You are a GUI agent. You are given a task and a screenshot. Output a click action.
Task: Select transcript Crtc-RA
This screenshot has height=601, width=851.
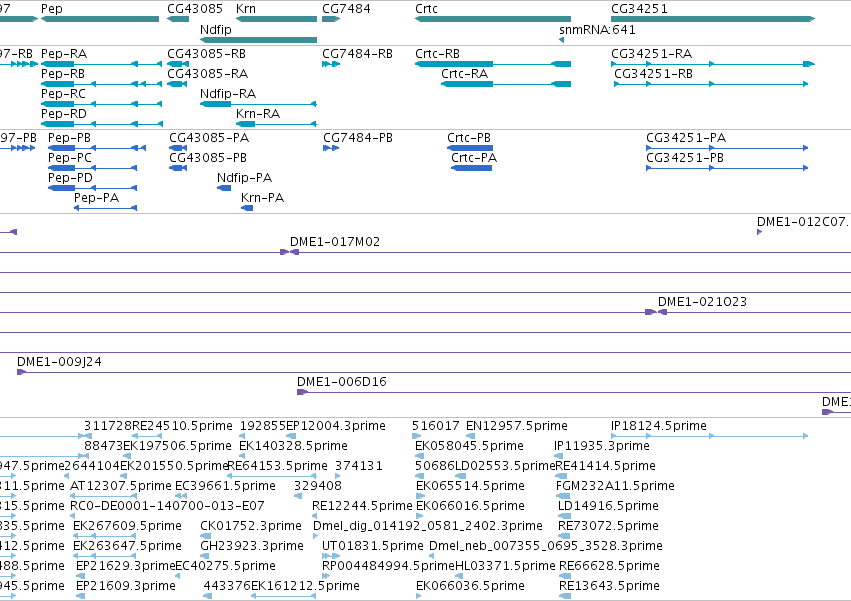(x=506, y=84)
